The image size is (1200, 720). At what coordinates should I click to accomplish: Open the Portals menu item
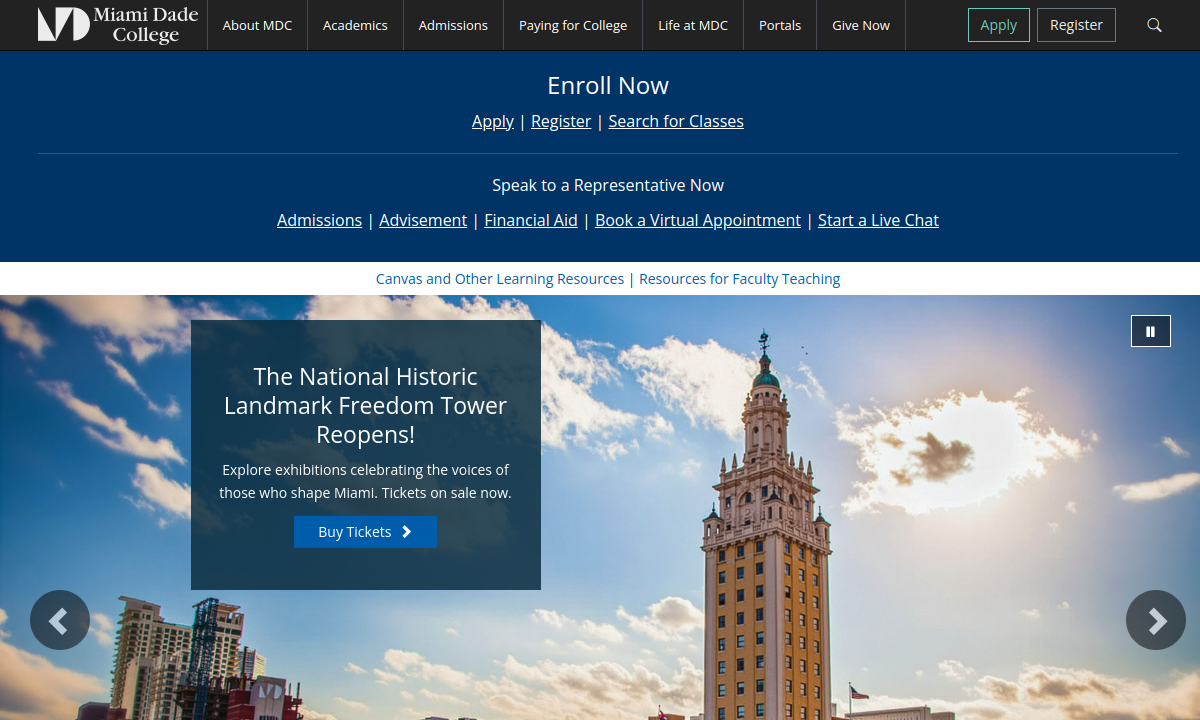780,25
